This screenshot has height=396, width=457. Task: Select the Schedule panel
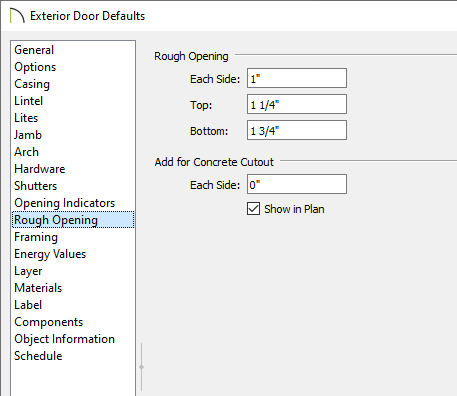point(38,356)
